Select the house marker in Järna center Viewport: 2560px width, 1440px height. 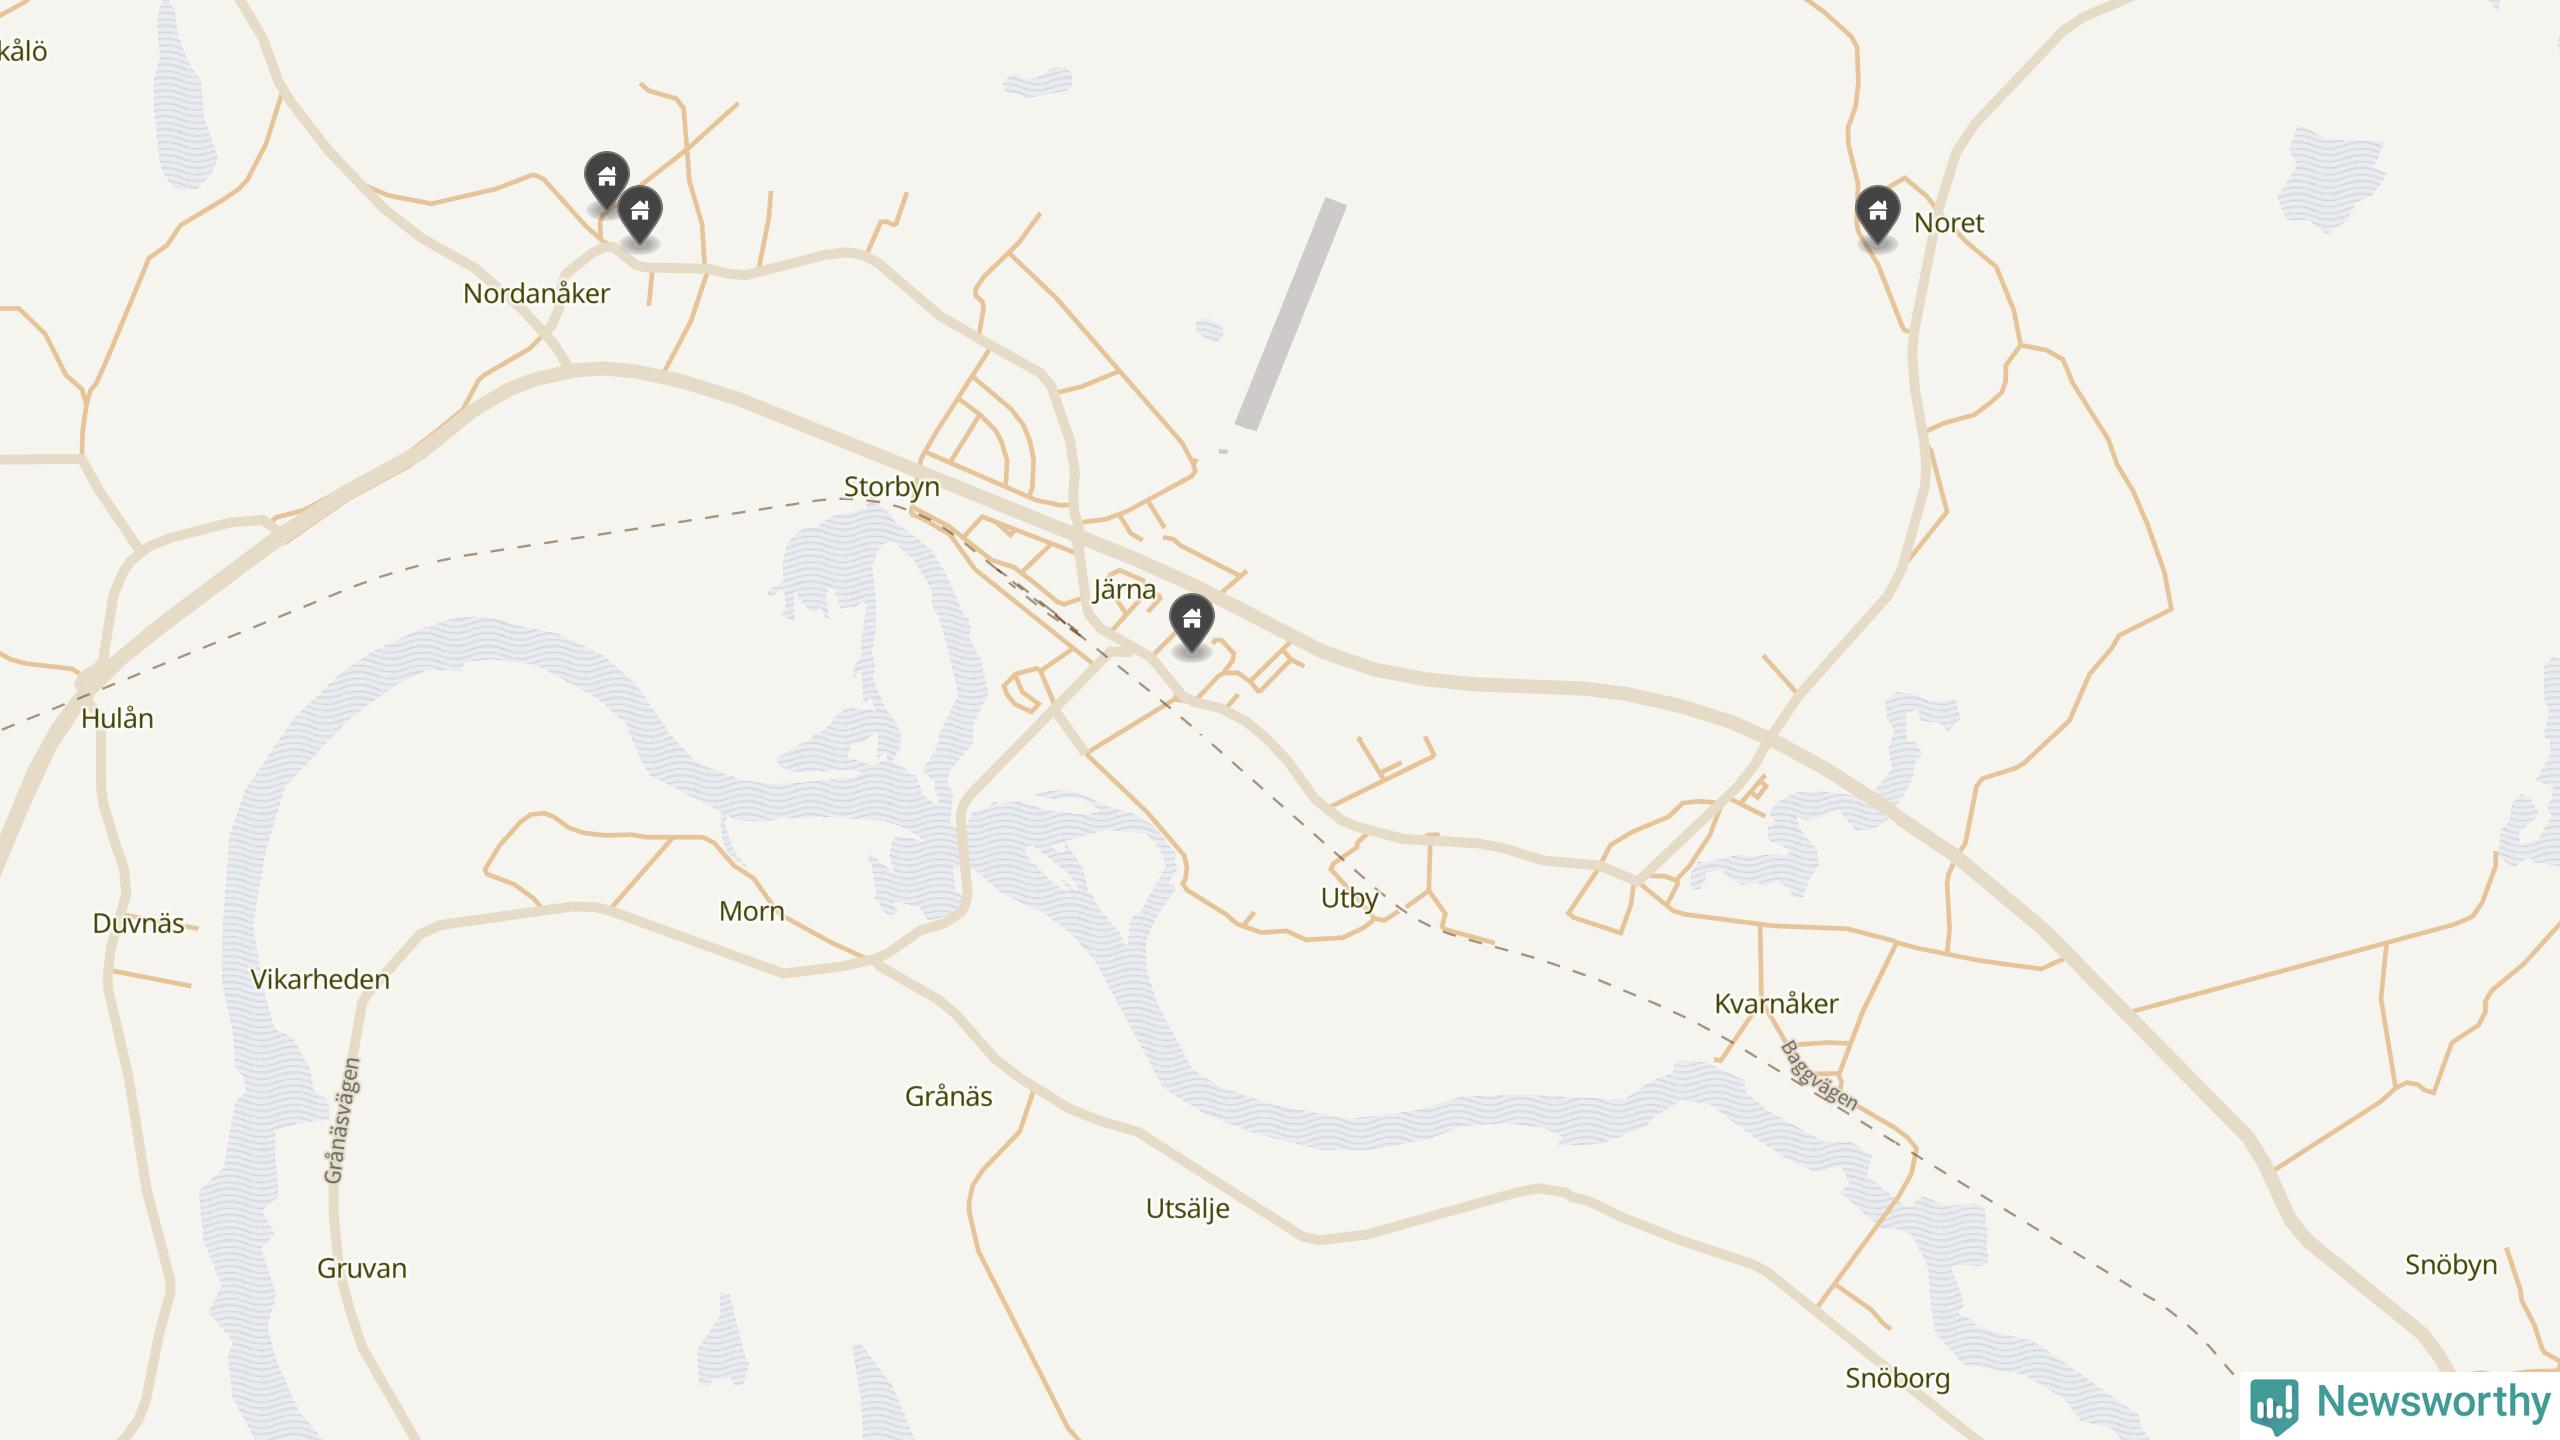click(1191, 624)
